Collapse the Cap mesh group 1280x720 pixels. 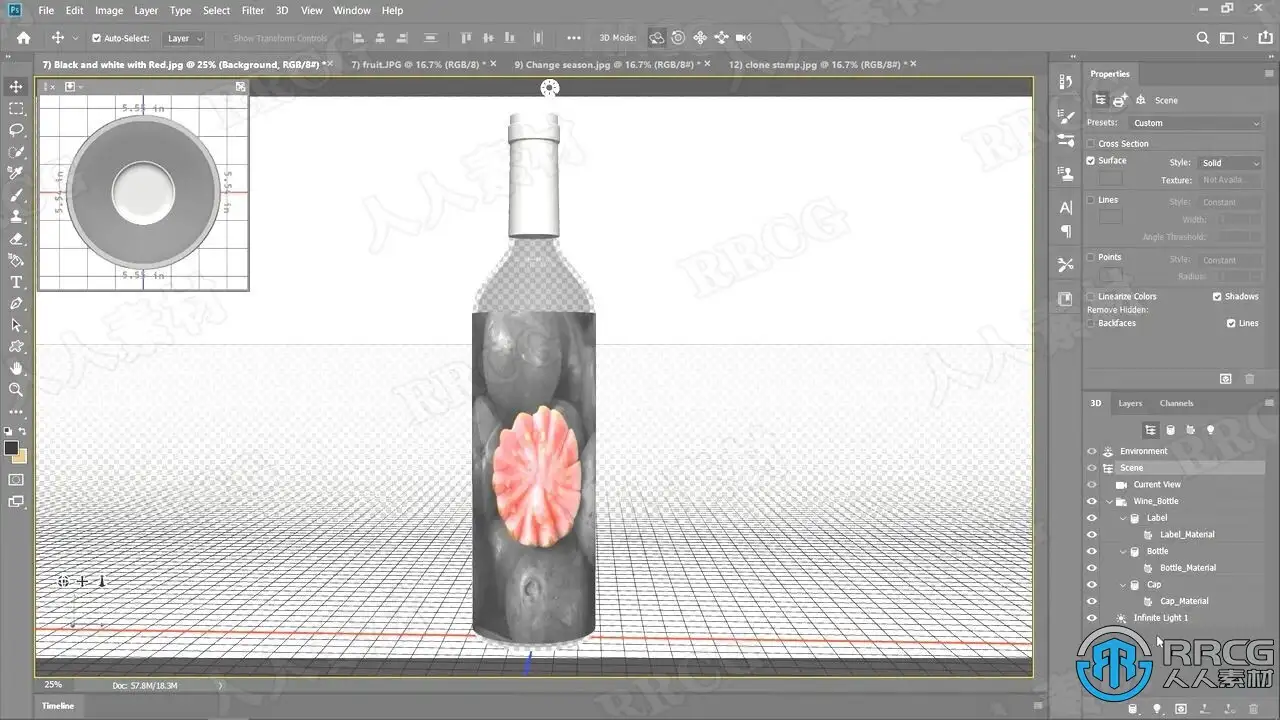(1123, 585)
